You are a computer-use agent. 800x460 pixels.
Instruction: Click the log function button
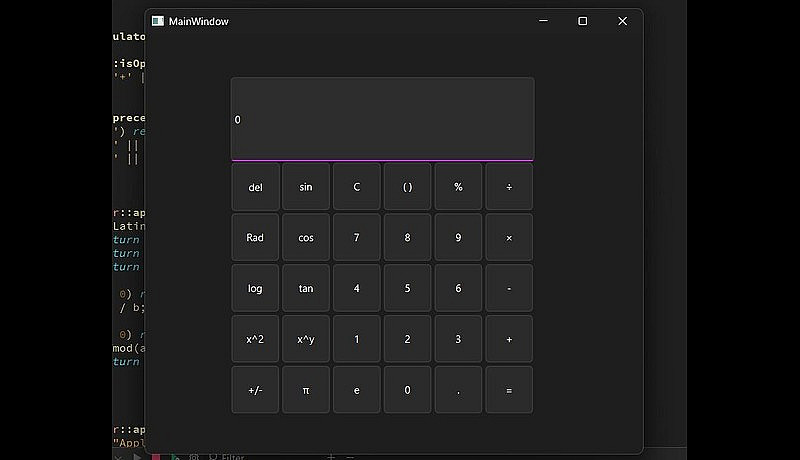(x=255, y=289)
